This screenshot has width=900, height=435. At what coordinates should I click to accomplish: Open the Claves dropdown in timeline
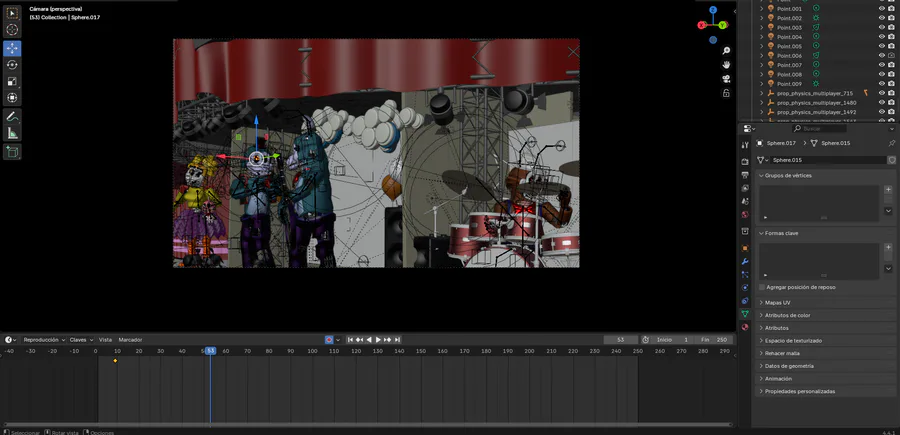pos(81,340)
